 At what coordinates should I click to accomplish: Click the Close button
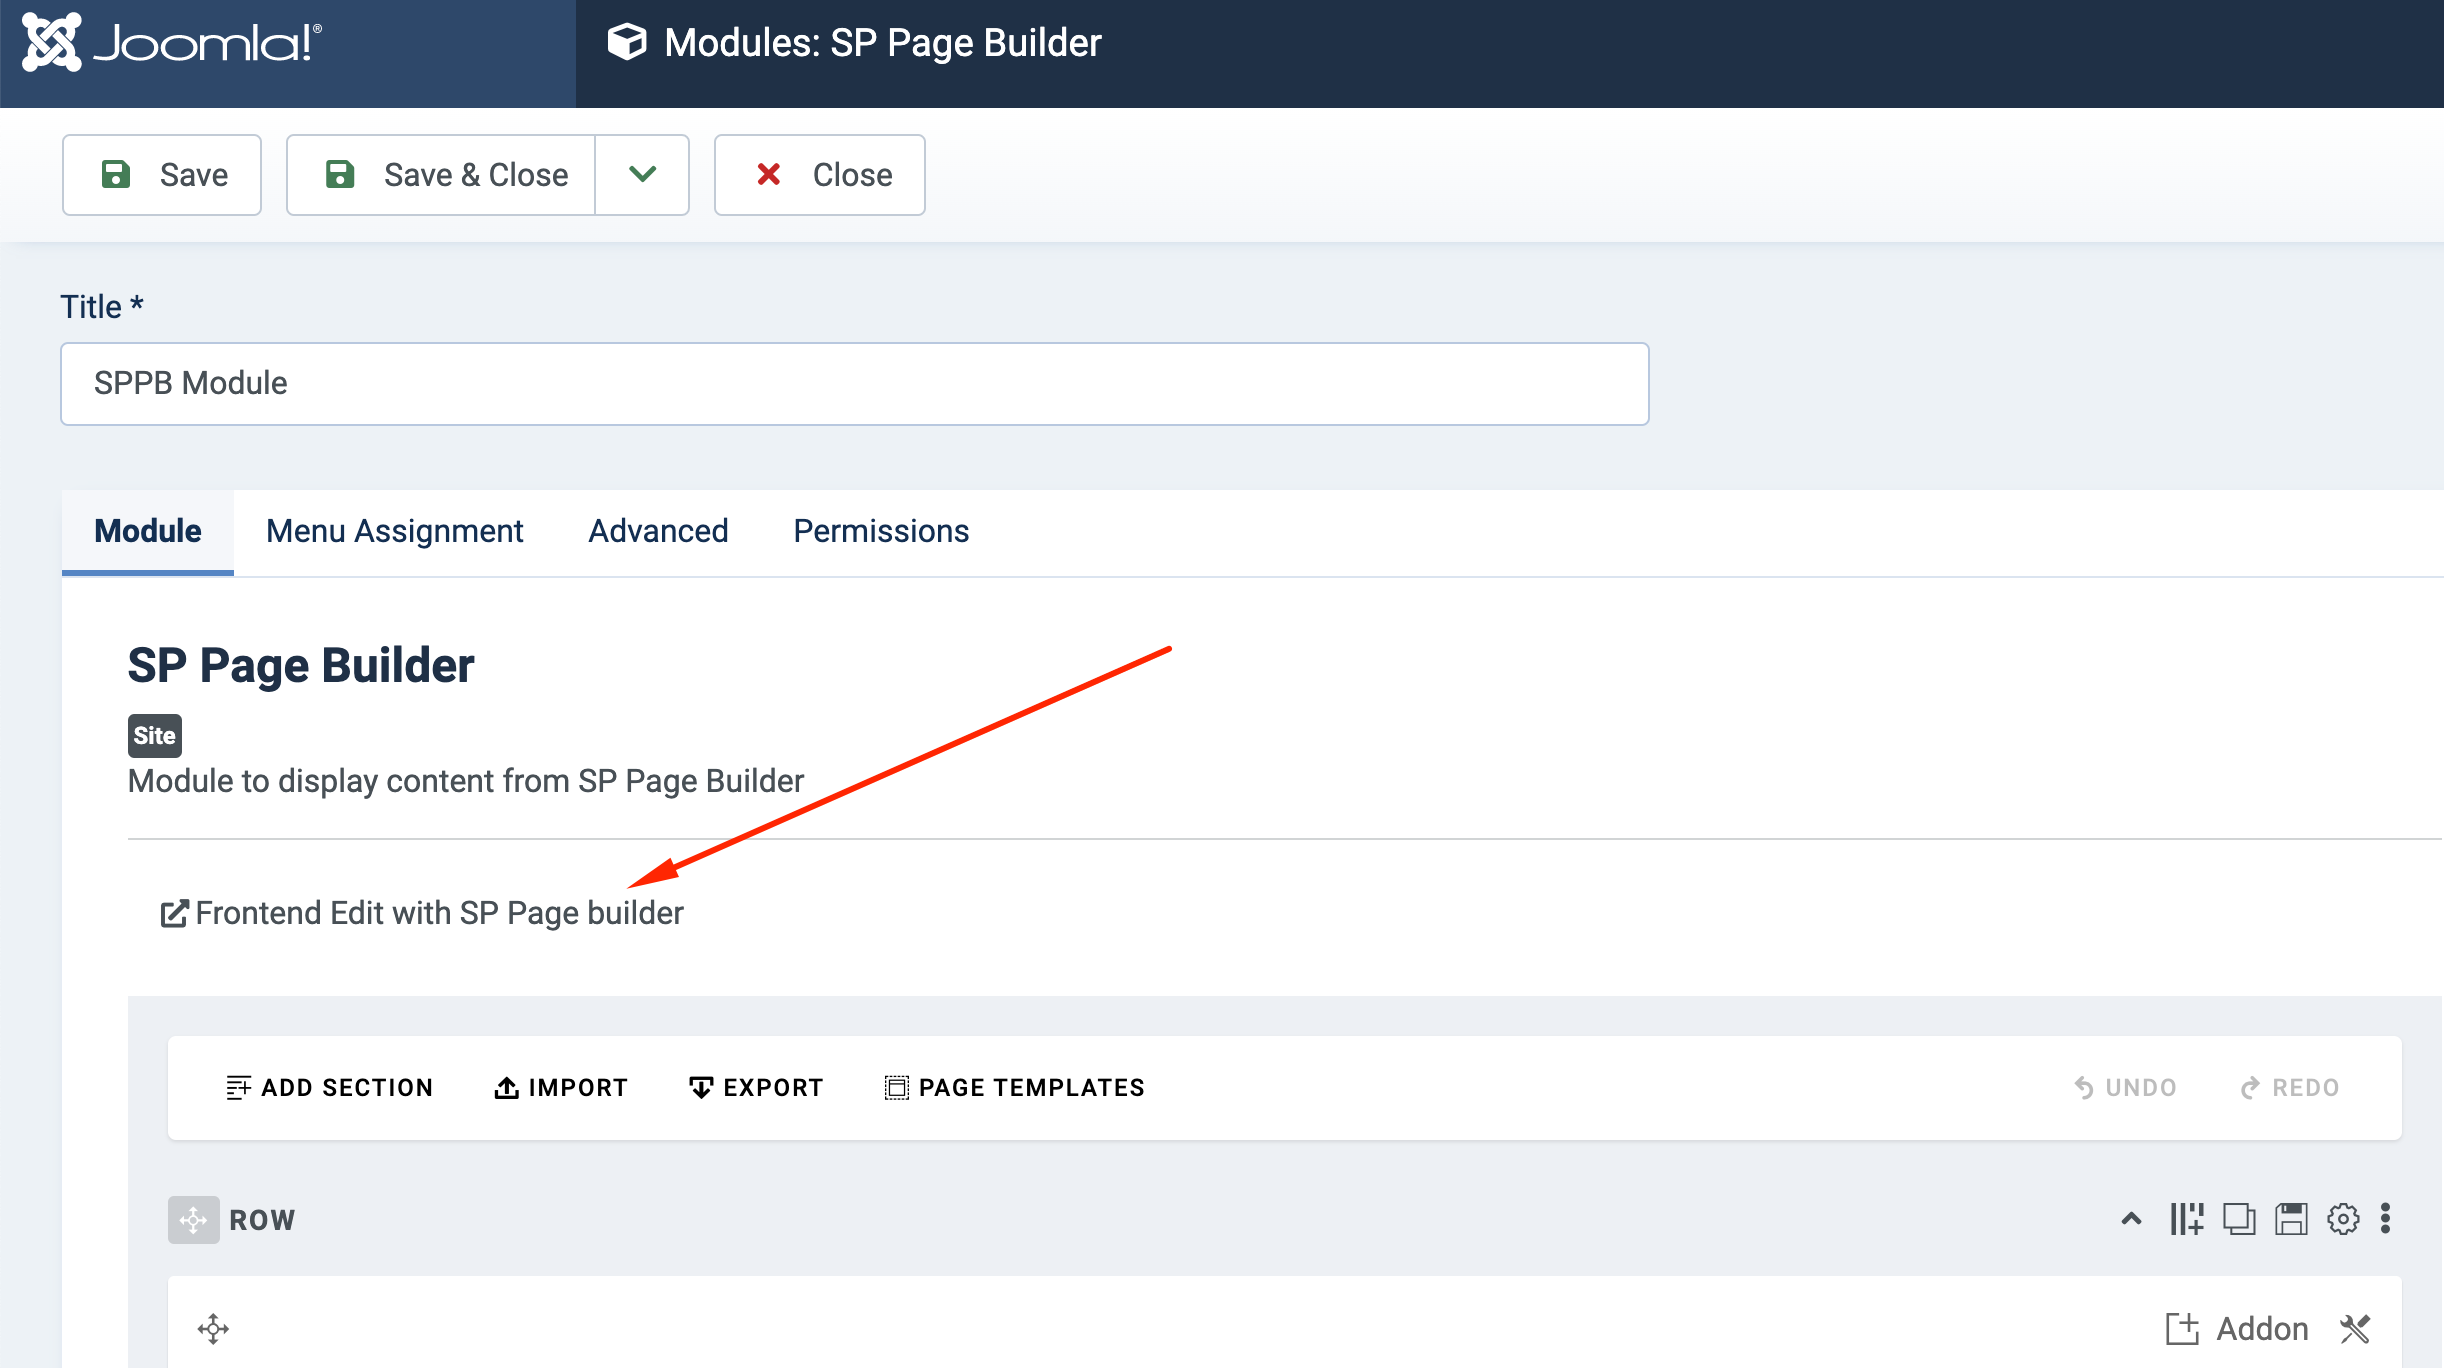tap(820, 175)
